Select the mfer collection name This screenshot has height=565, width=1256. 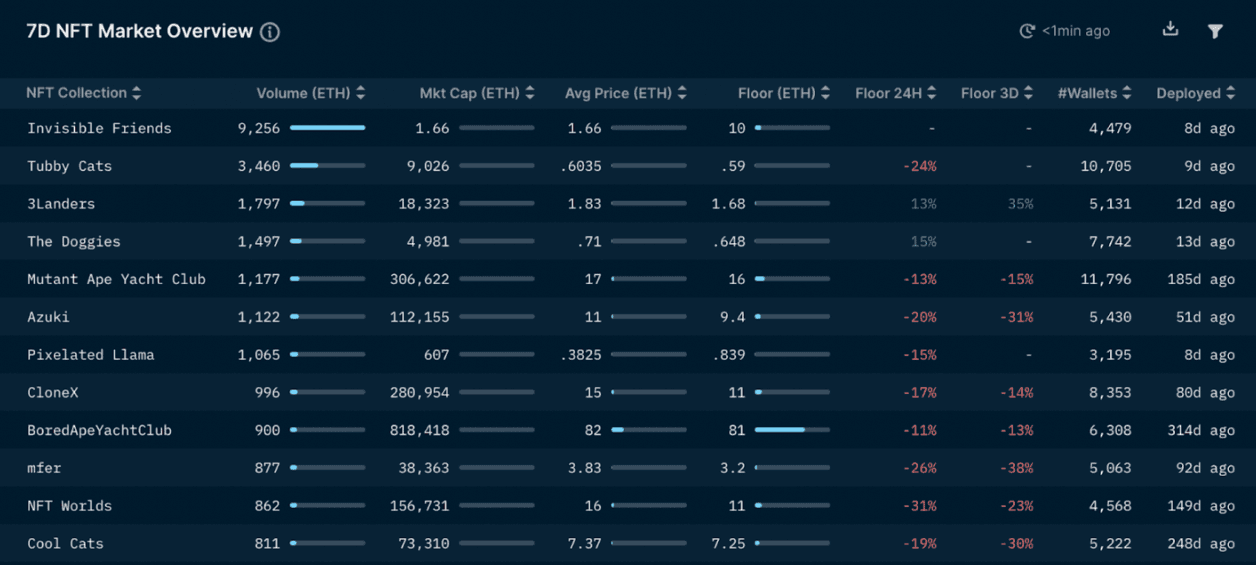coord(44,468)
